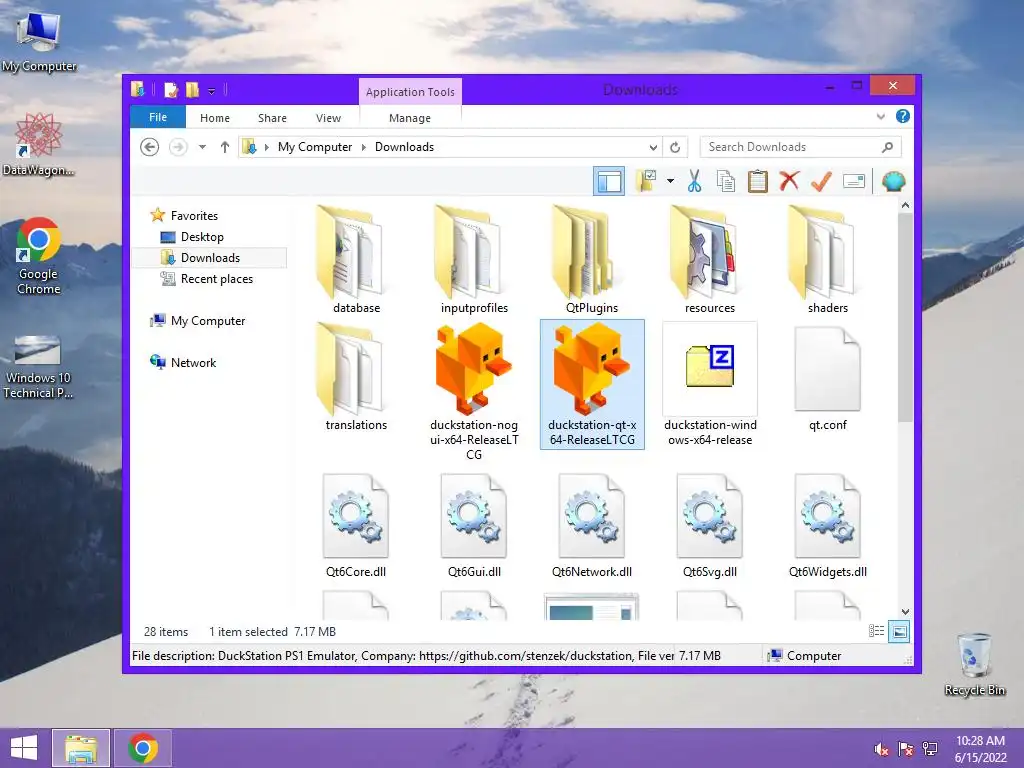Open the database folder
This screenshot has height=768, width=1024.
(356, 260)
